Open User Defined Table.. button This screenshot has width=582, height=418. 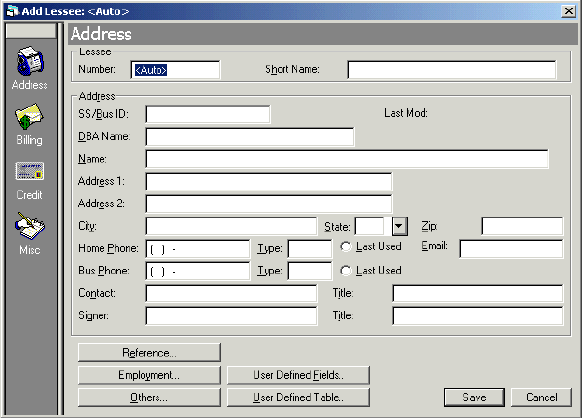(x=298, y=397)
